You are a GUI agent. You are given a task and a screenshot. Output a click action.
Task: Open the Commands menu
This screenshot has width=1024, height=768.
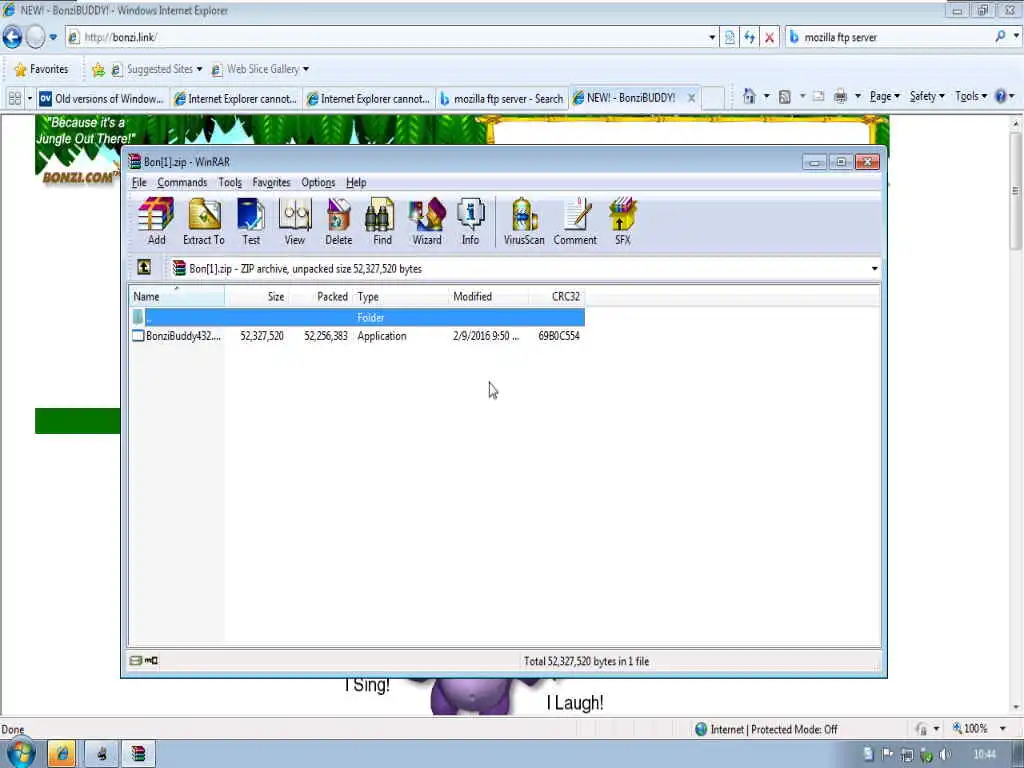[182, 182]
